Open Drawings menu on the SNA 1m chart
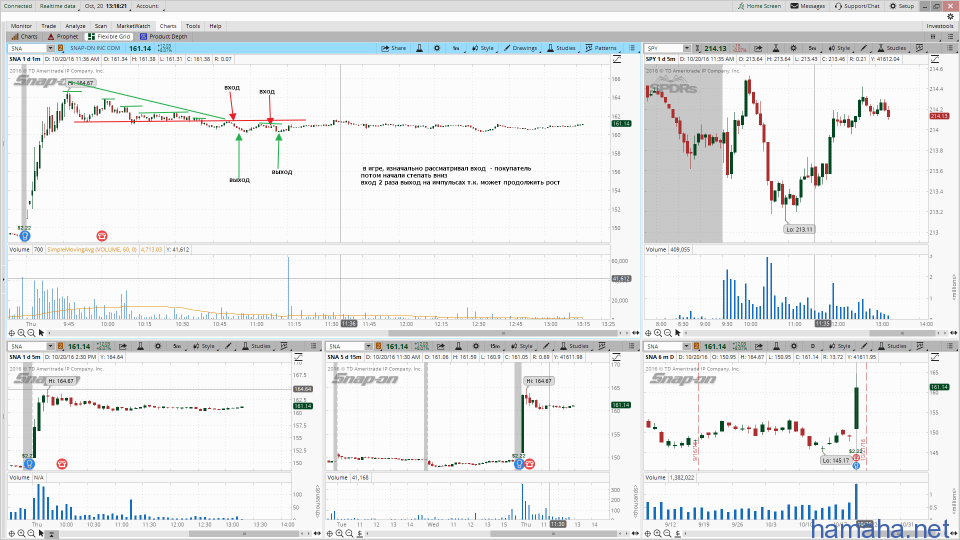 coord(520,48)
